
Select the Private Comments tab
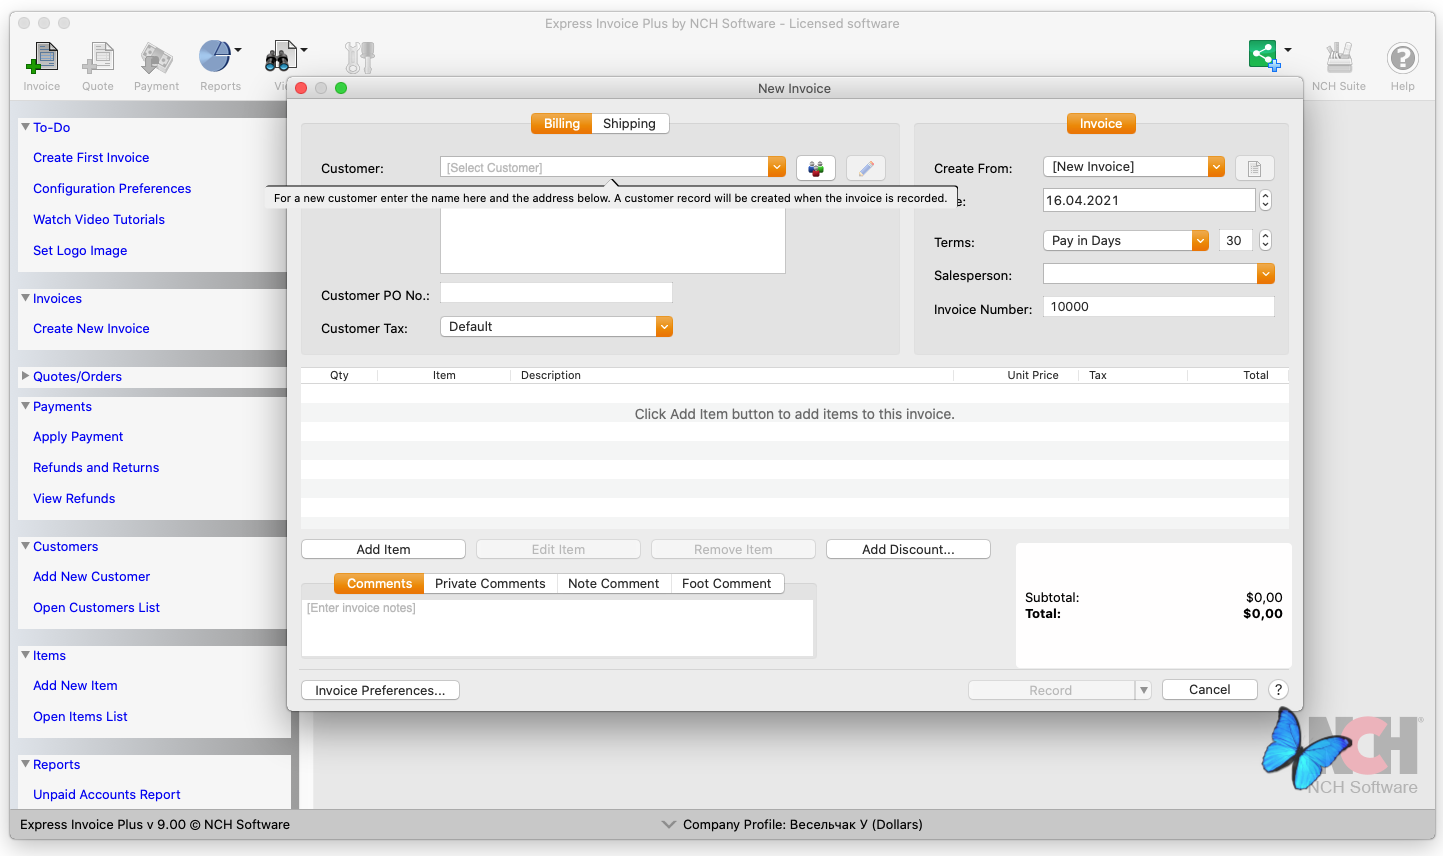[x=490, y=583]
